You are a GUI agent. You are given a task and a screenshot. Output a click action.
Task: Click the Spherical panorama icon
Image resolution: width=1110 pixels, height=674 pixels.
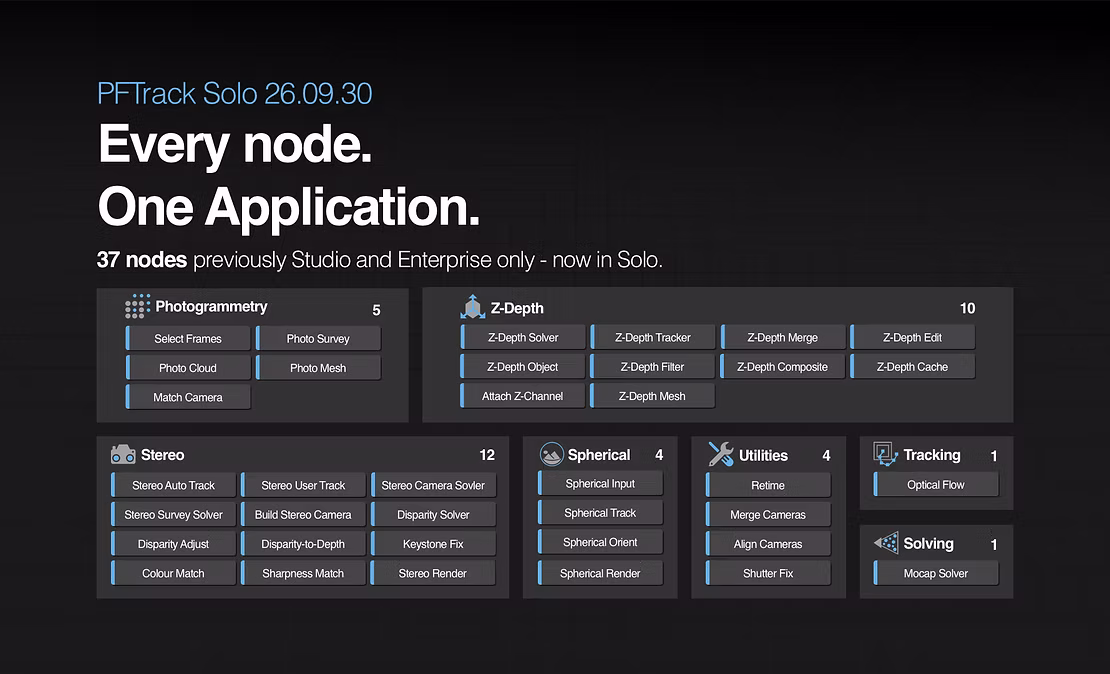[551, 454]
